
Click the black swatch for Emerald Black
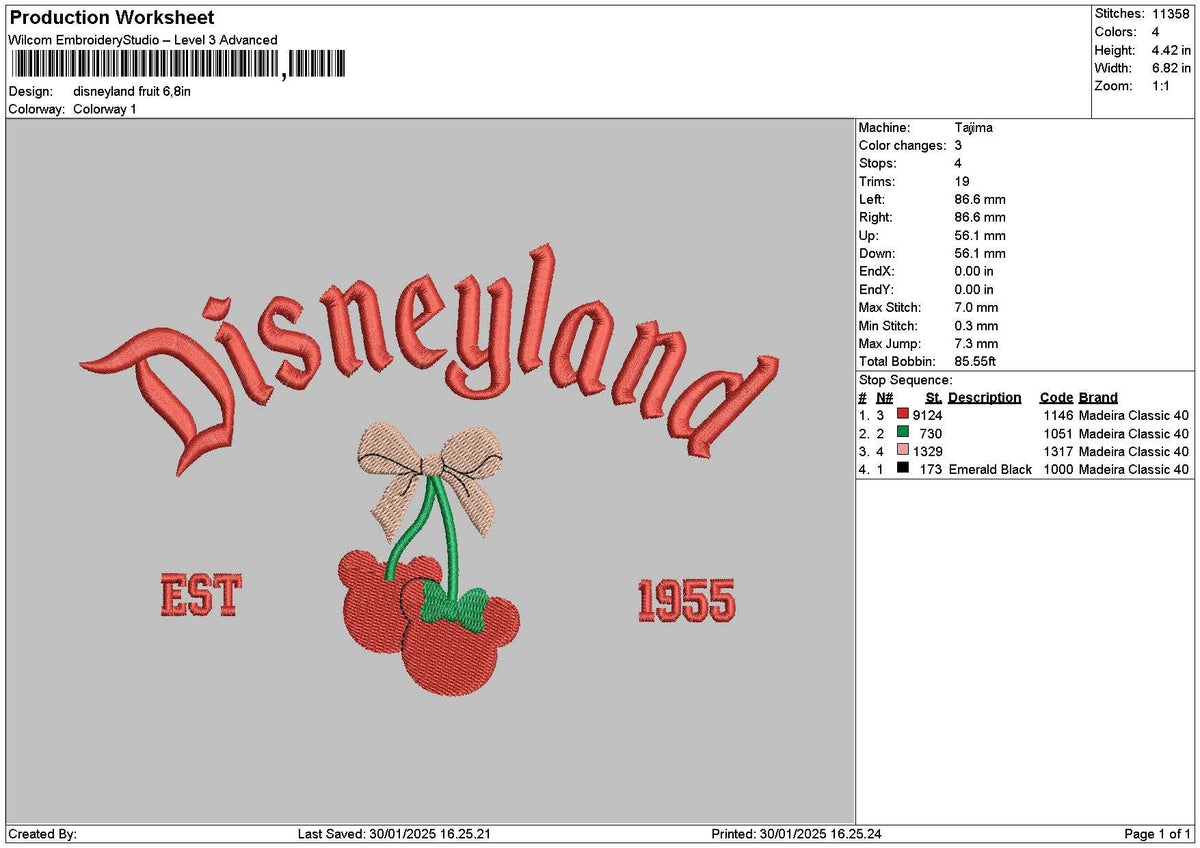(902, 469)
